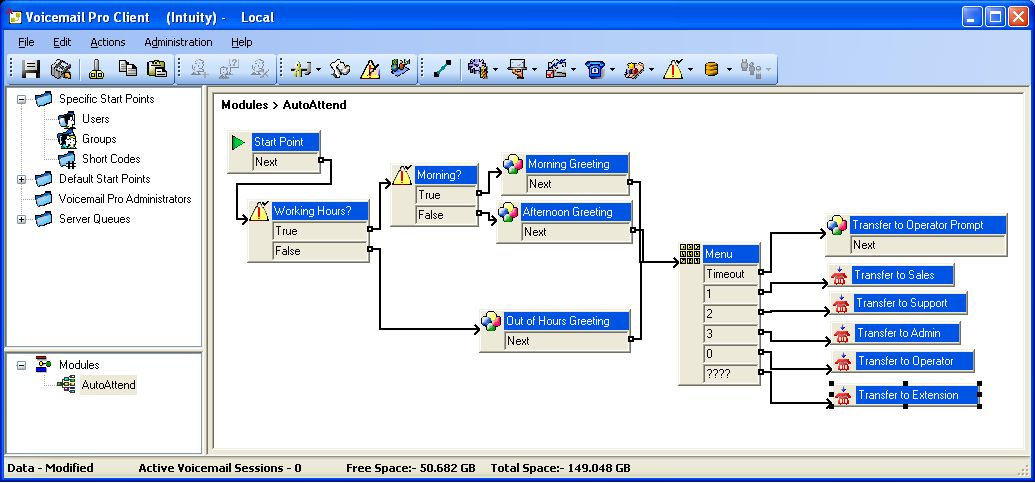Open the Preferences dropdown arrow
This screenshot has height=483, width=1035.
[319, 69]
